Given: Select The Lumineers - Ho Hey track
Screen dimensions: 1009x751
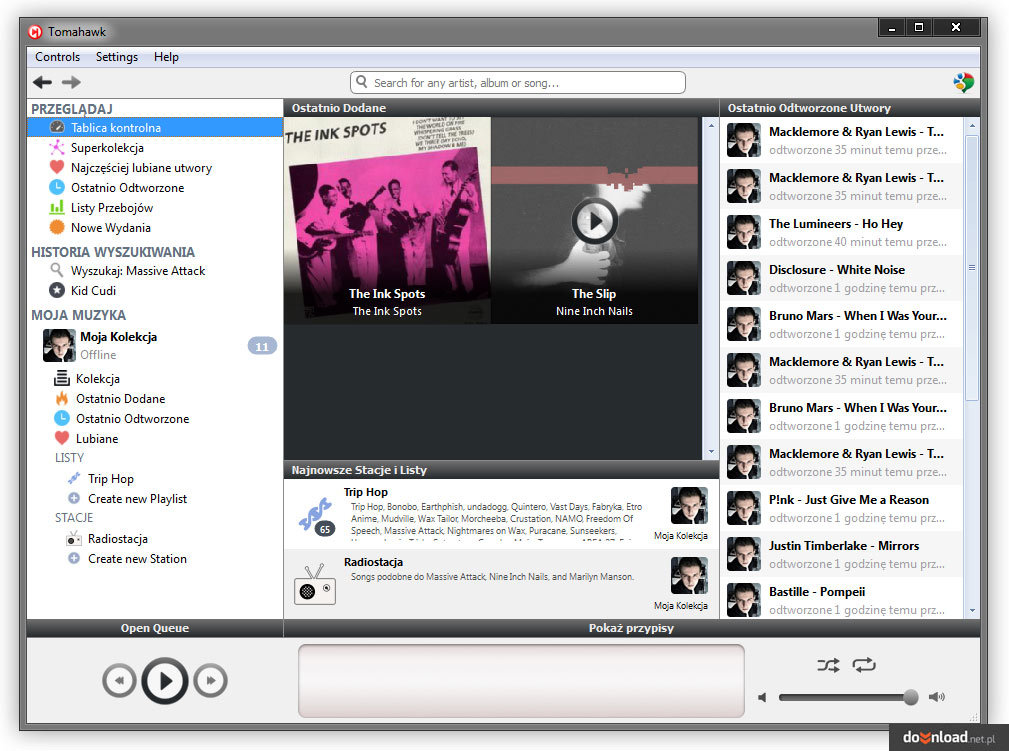Looking at the screenshot, I should point(842,232).
